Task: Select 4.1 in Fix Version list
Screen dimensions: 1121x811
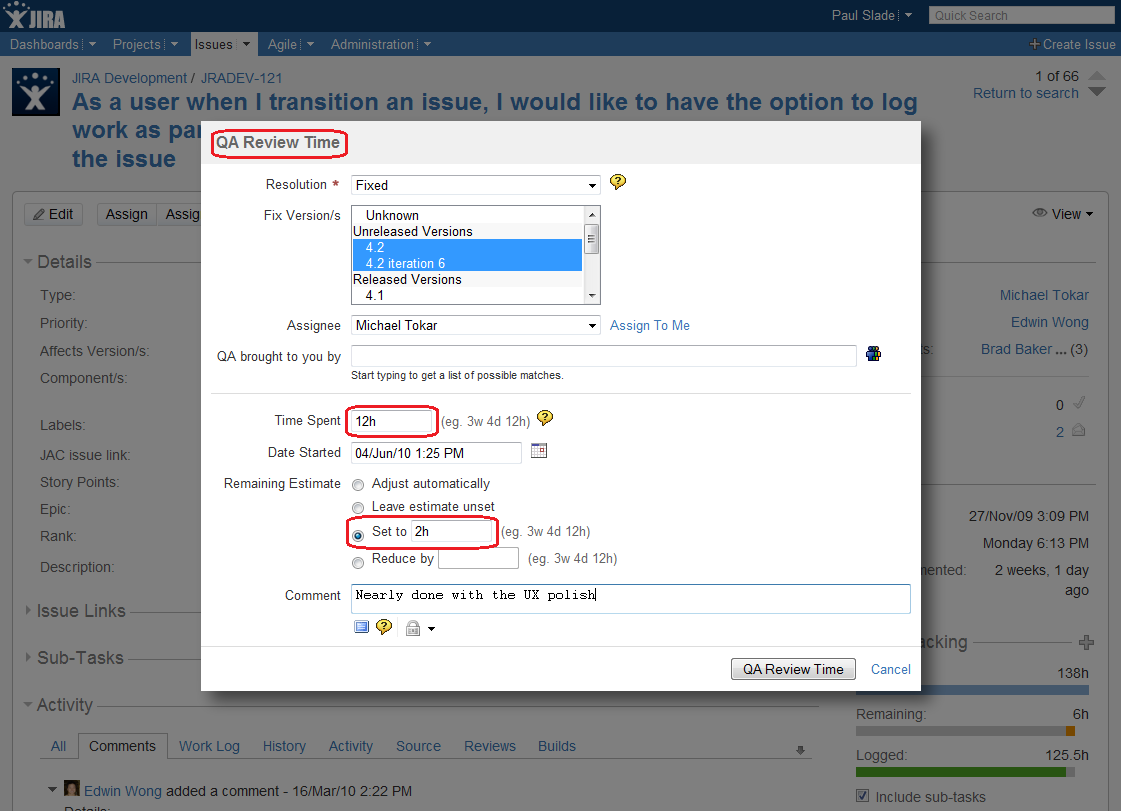Action: (x=468, y=295)
